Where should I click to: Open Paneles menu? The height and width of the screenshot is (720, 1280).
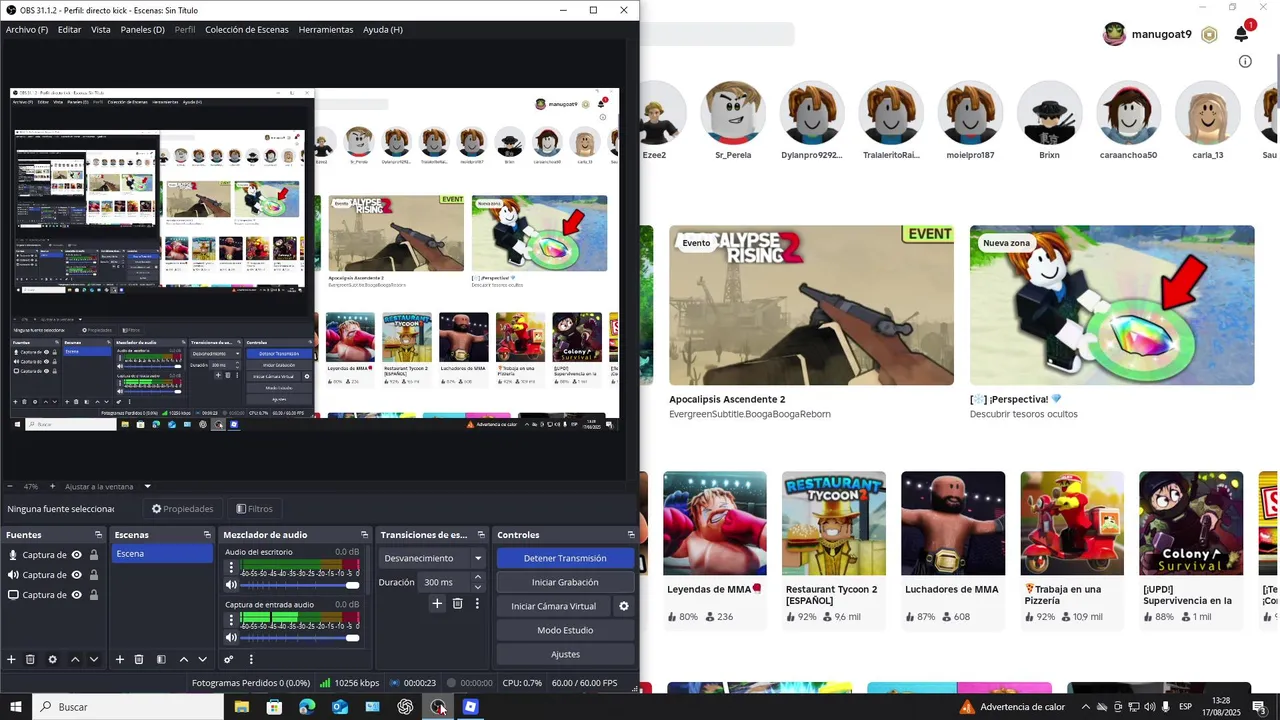(143, 30)
